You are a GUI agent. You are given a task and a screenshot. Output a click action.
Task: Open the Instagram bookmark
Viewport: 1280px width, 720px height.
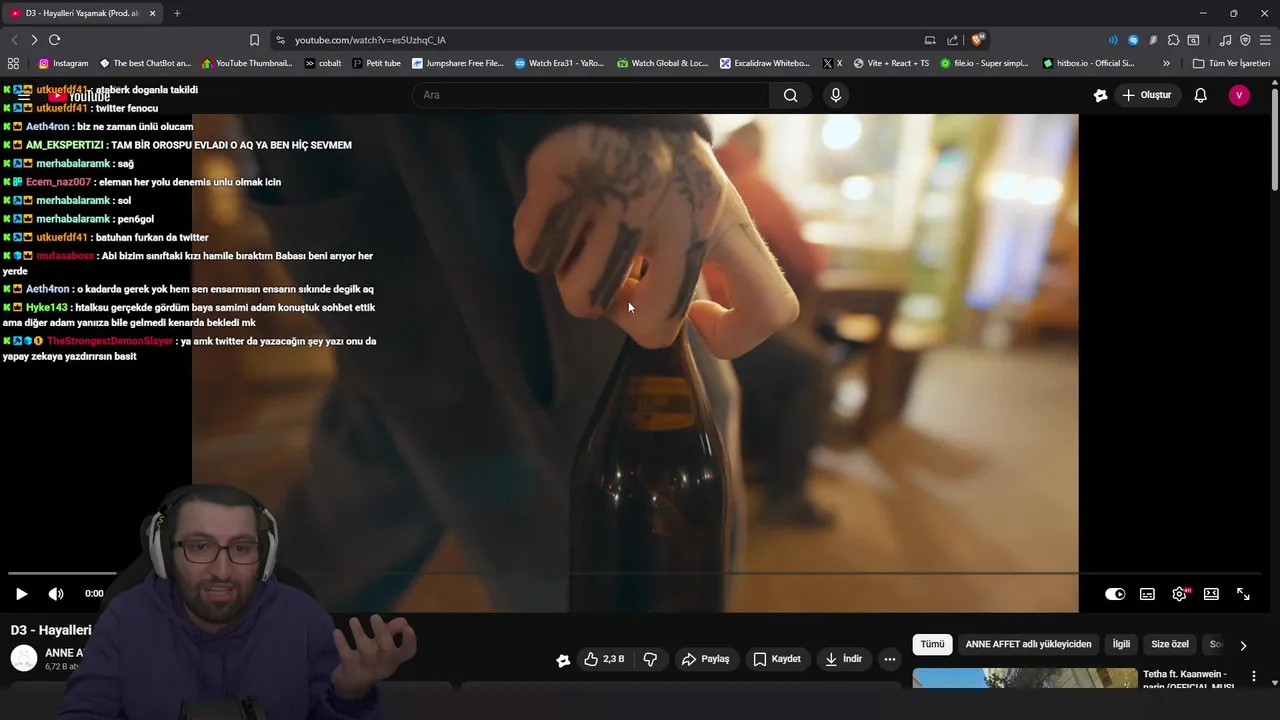coord(63,63)
